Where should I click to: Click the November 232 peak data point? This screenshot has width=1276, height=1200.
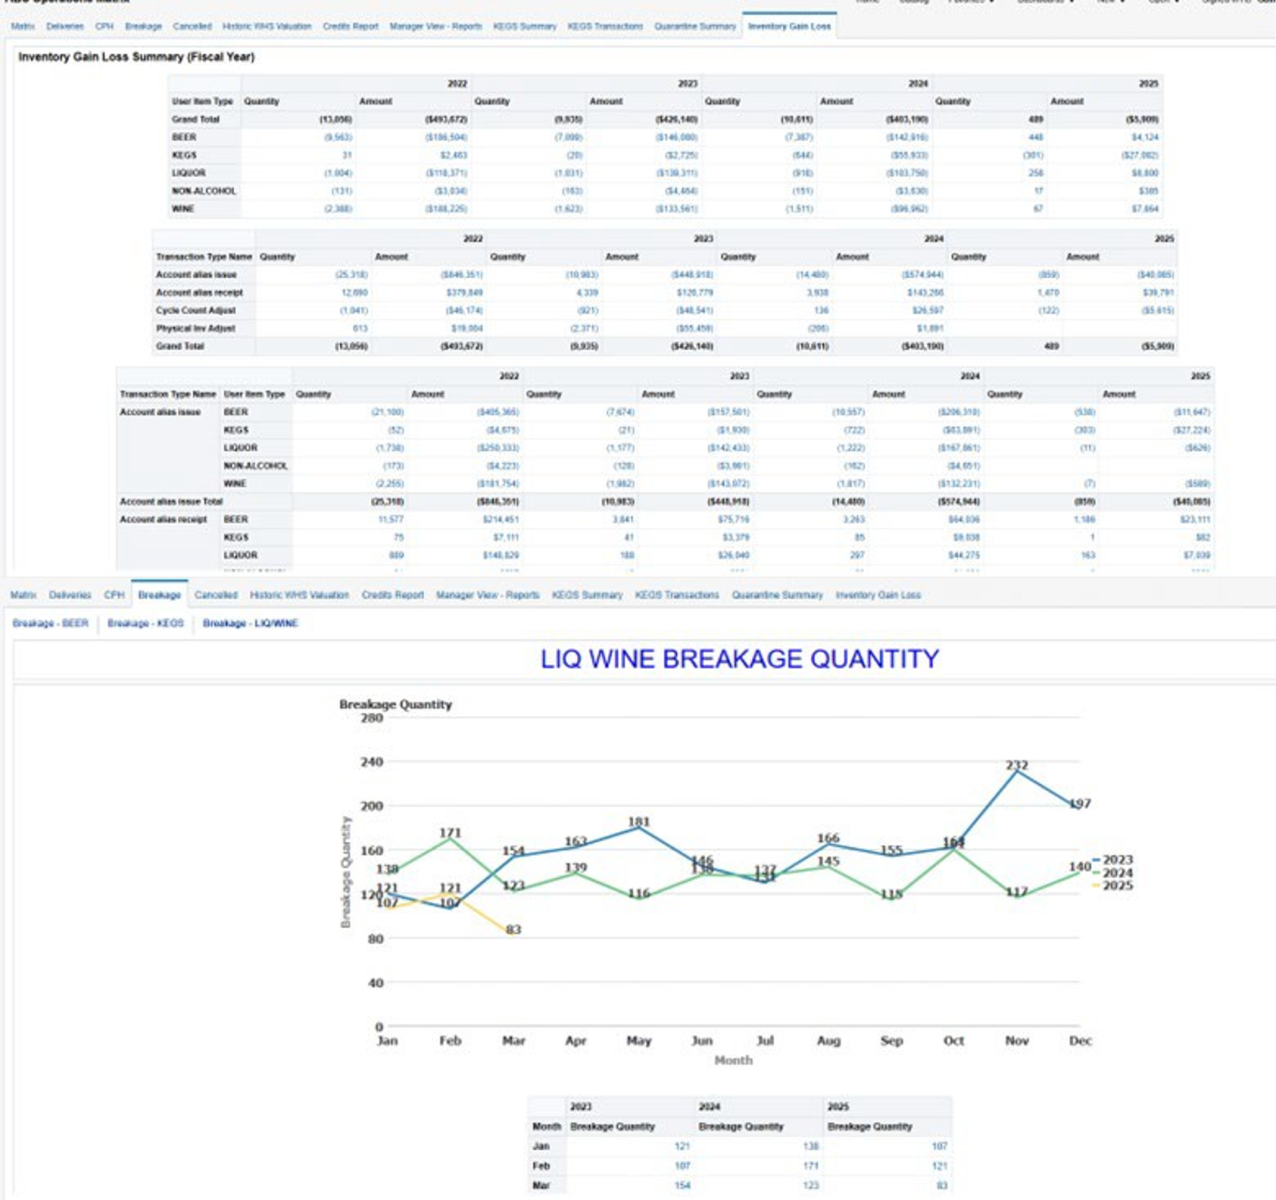1017,770
